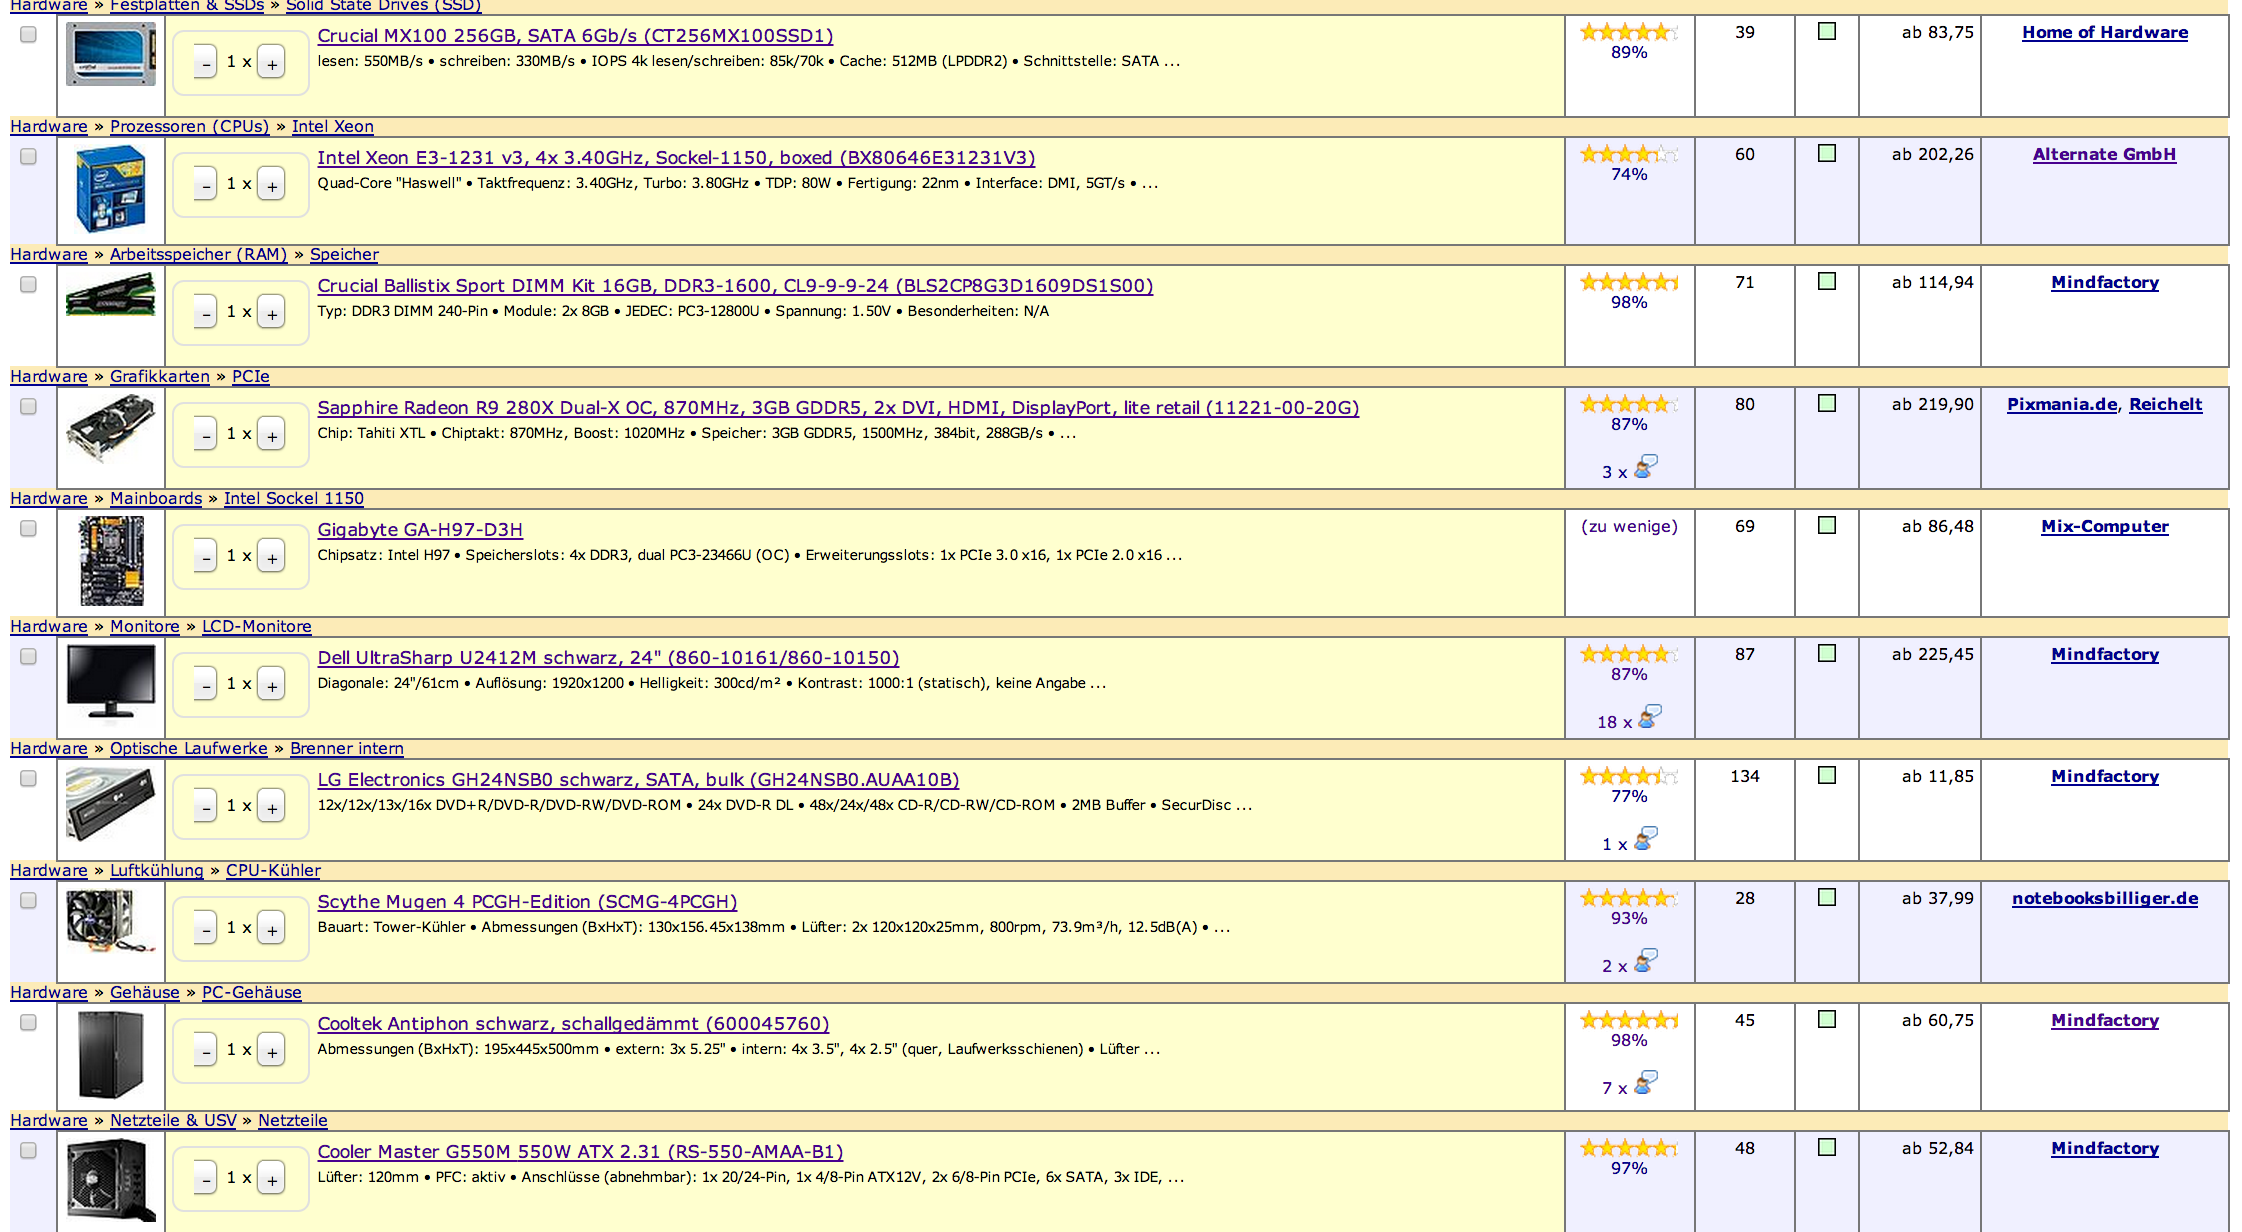Screen dimensions: 2242x1232
Task: Decrease quantity of Crucial Ballistix Sport RAM
Action: point(205,313)
